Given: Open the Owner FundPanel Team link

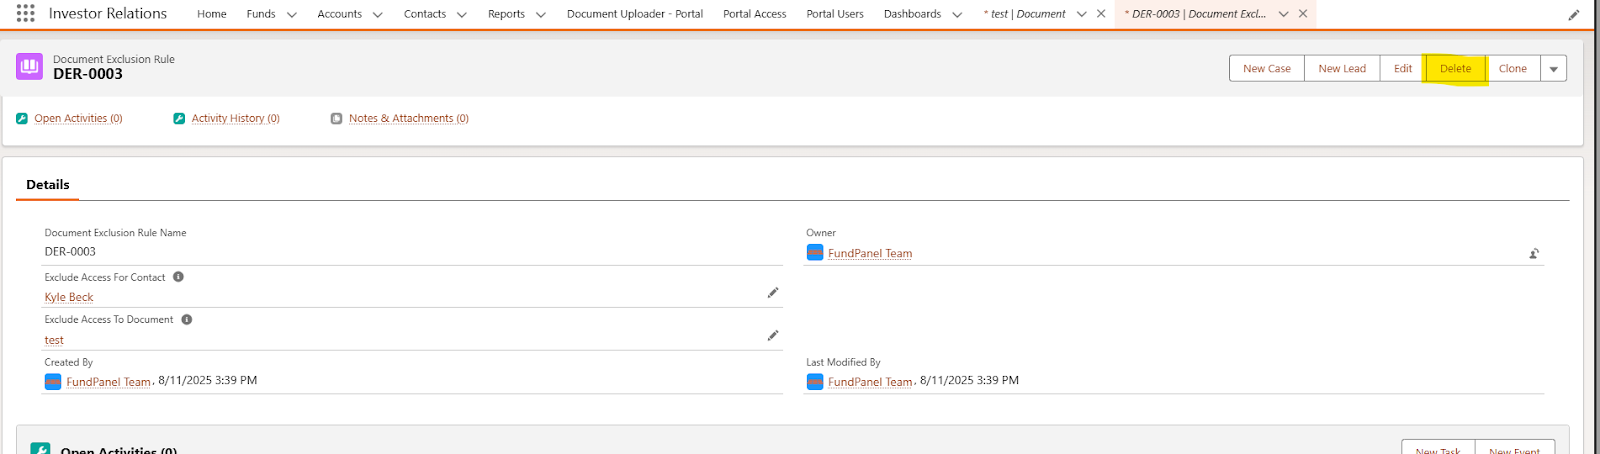Looking at the screenshot, I should coord(870,254).
